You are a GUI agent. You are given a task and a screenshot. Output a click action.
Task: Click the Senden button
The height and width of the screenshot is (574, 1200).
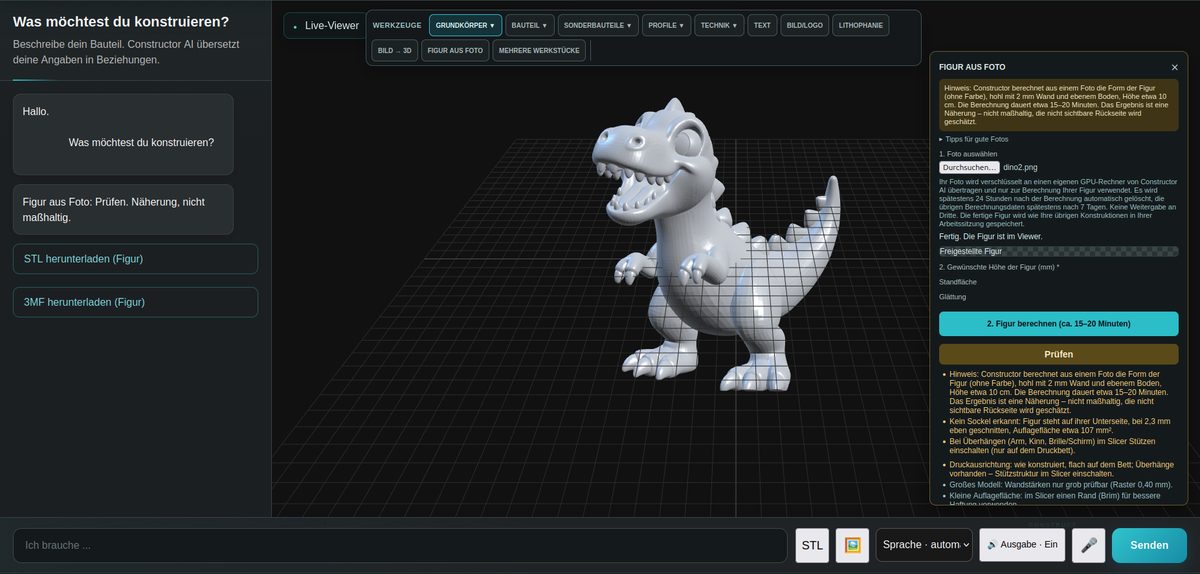click(x=1149, y=545)
